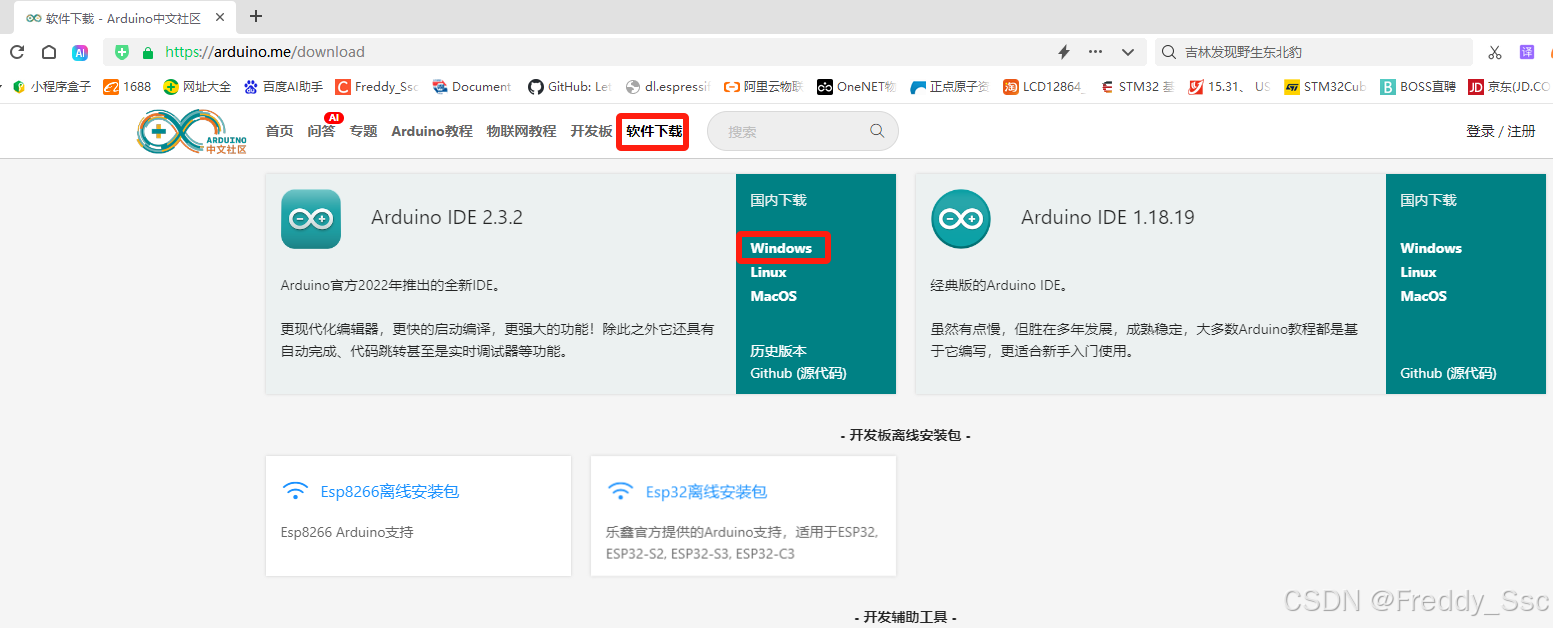Screen dimensions: 1553x628
Task: Download Windows version of Arduino IDE 2.3.2
Action: tap(782, 248)
